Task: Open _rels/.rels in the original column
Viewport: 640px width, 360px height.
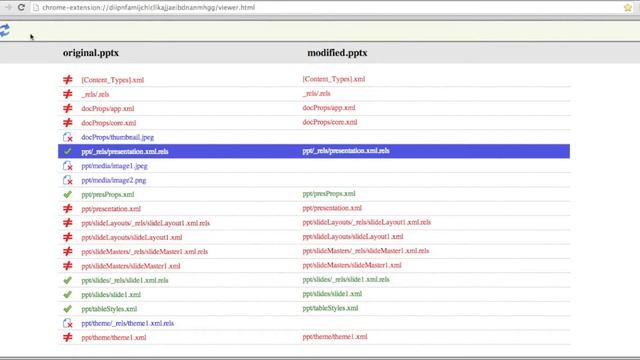Action: (x=95, y=94)
